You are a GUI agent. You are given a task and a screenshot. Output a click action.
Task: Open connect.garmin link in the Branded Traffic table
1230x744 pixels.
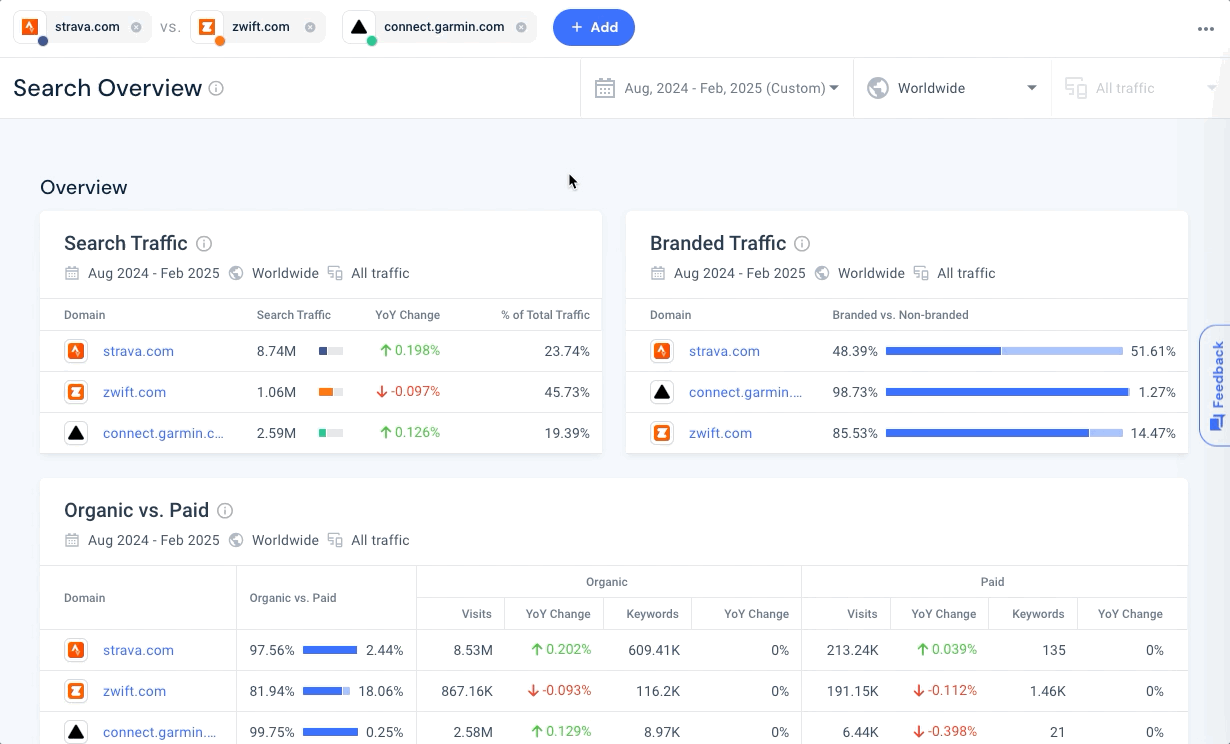[x=745, y=392]
